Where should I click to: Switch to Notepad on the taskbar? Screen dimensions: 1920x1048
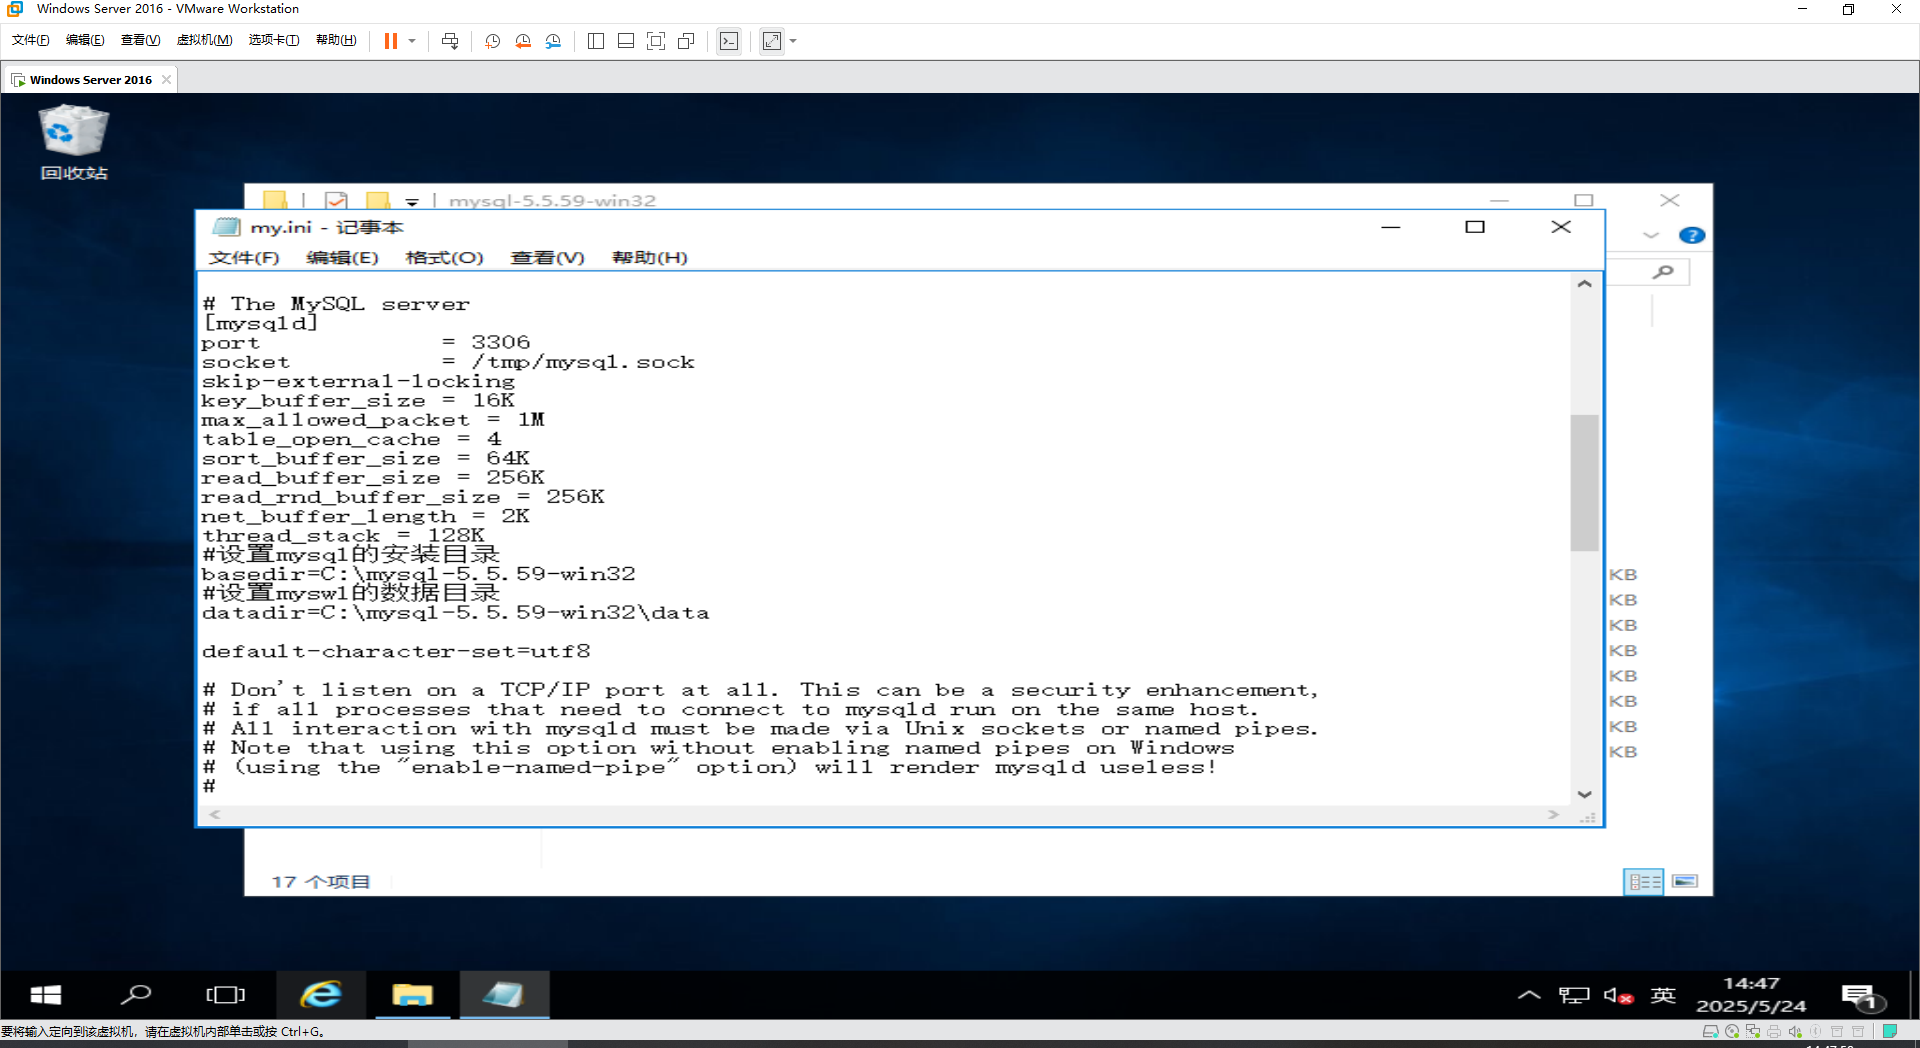tap(504, 994)
